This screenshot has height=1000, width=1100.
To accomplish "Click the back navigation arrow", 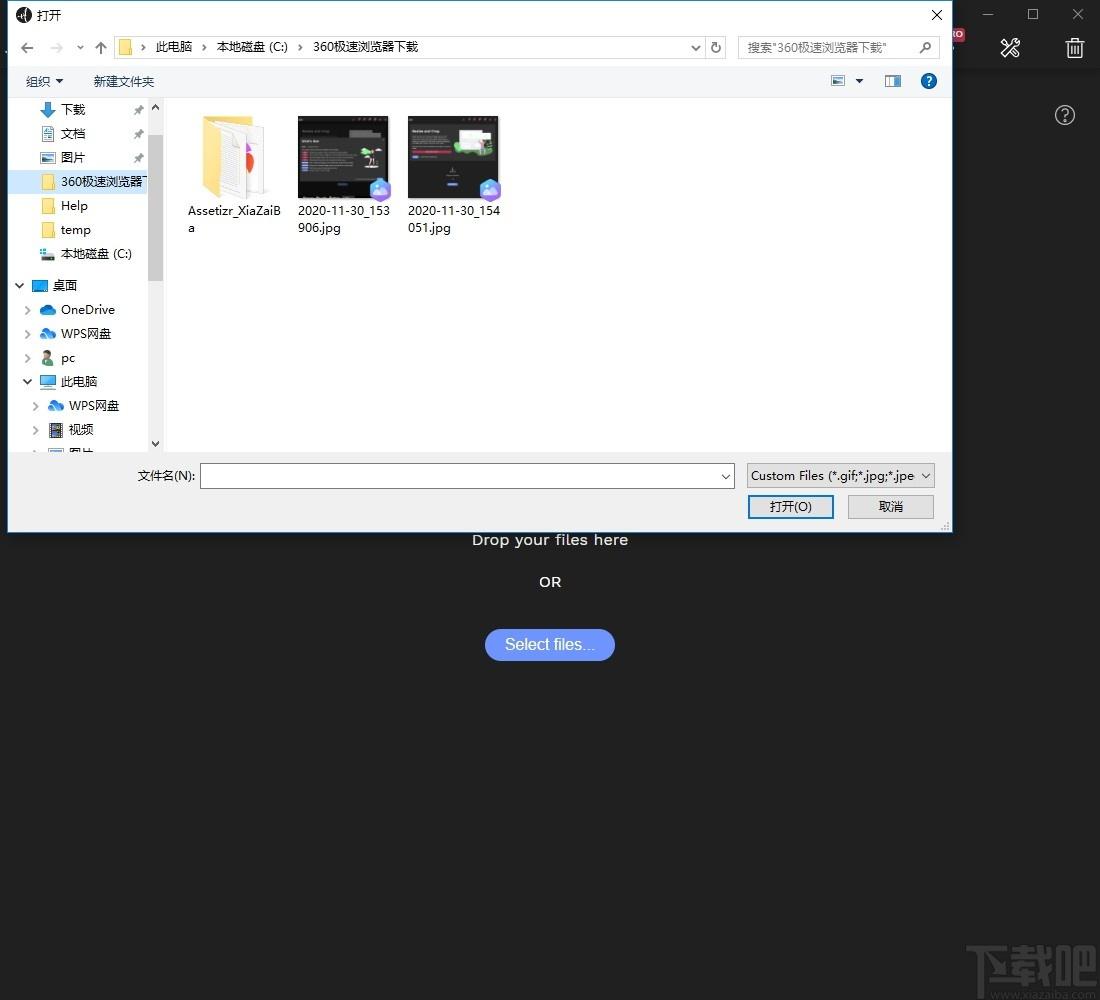I will pos(27,48).
